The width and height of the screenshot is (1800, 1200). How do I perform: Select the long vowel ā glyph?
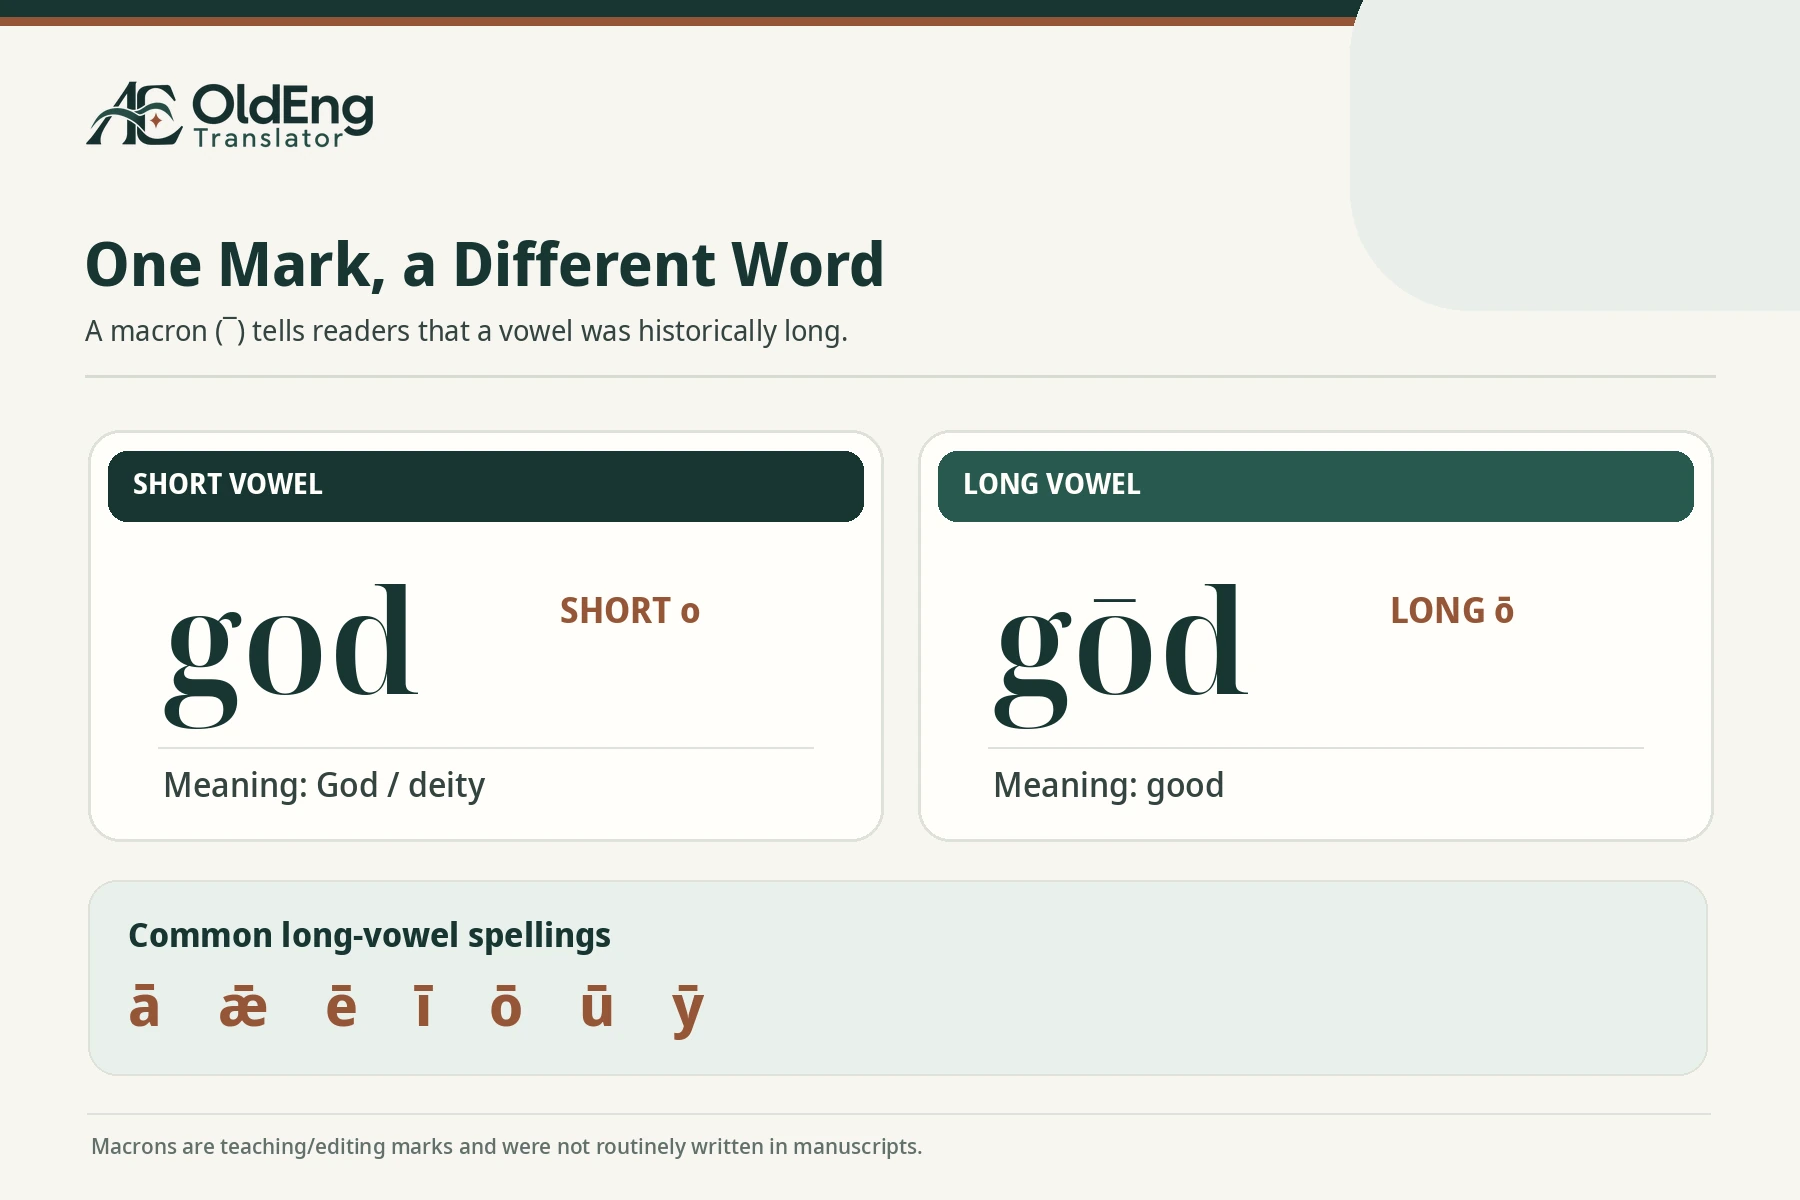click(144, 1007)
